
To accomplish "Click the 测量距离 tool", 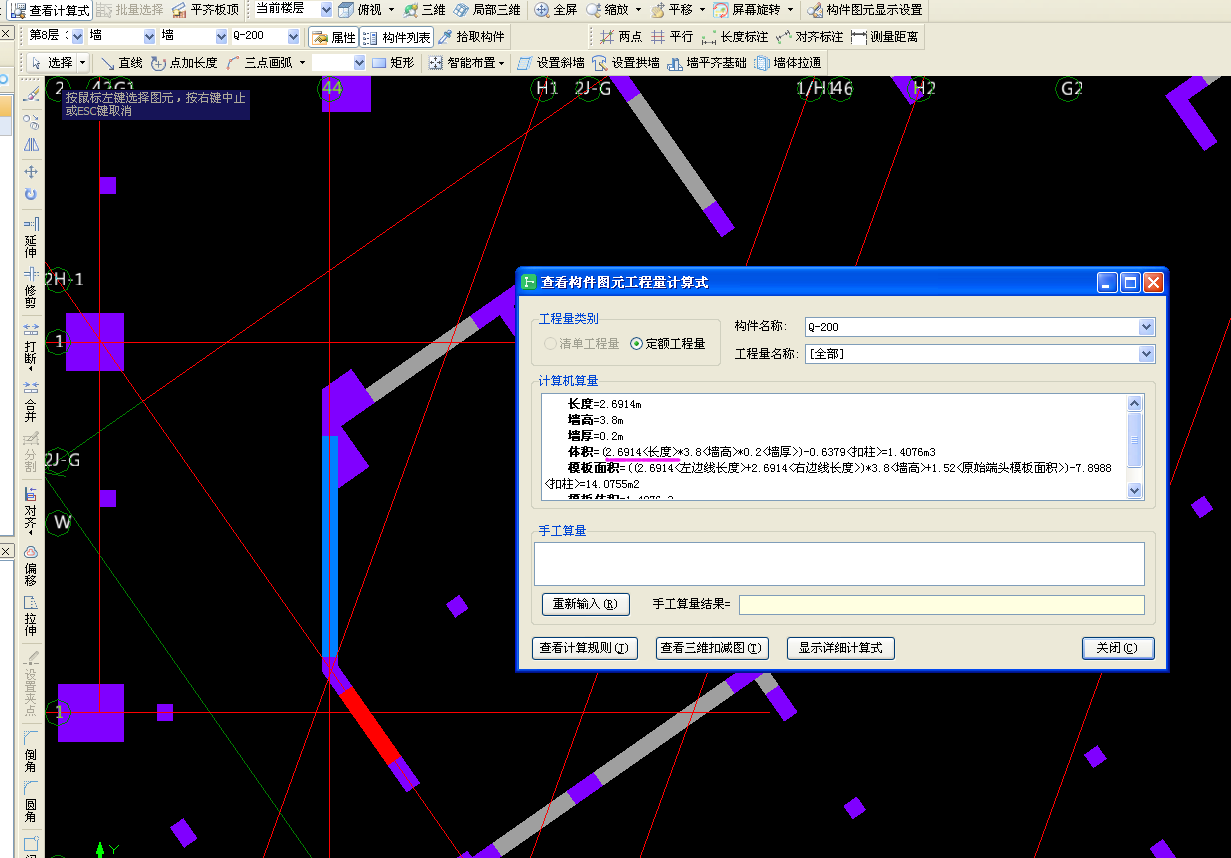I will coord(884,37).
